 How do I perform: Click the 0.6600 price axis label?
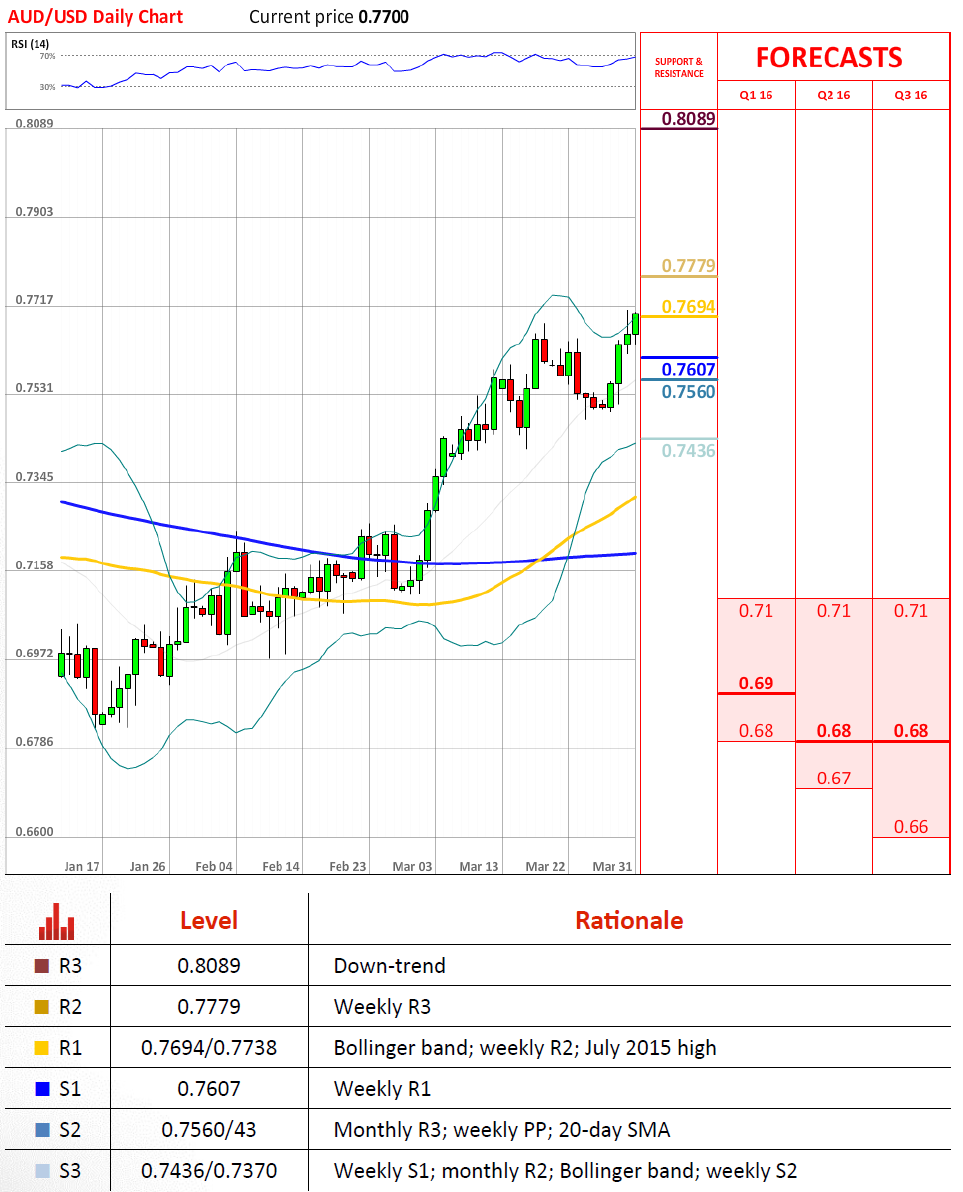34,832
